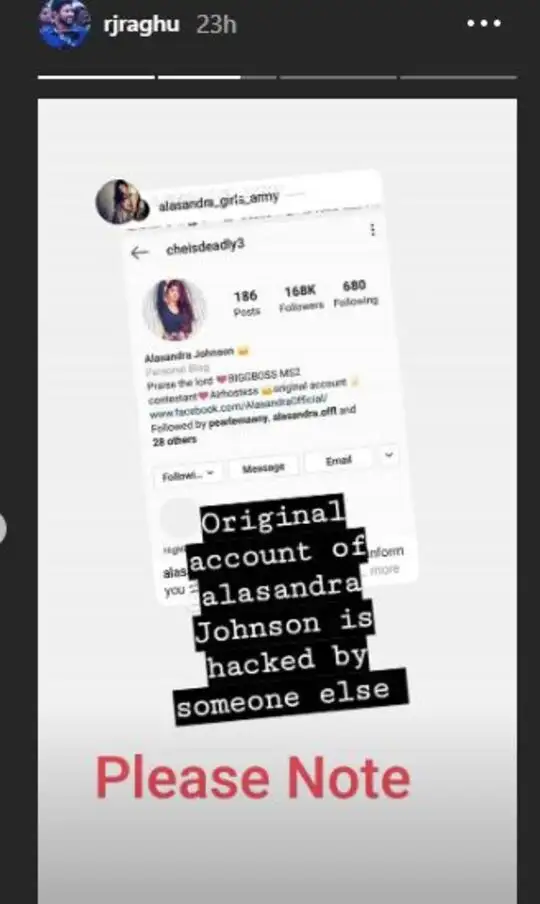Click the Email button
This screenshot has width=540, height=904.
click(338, 460)
